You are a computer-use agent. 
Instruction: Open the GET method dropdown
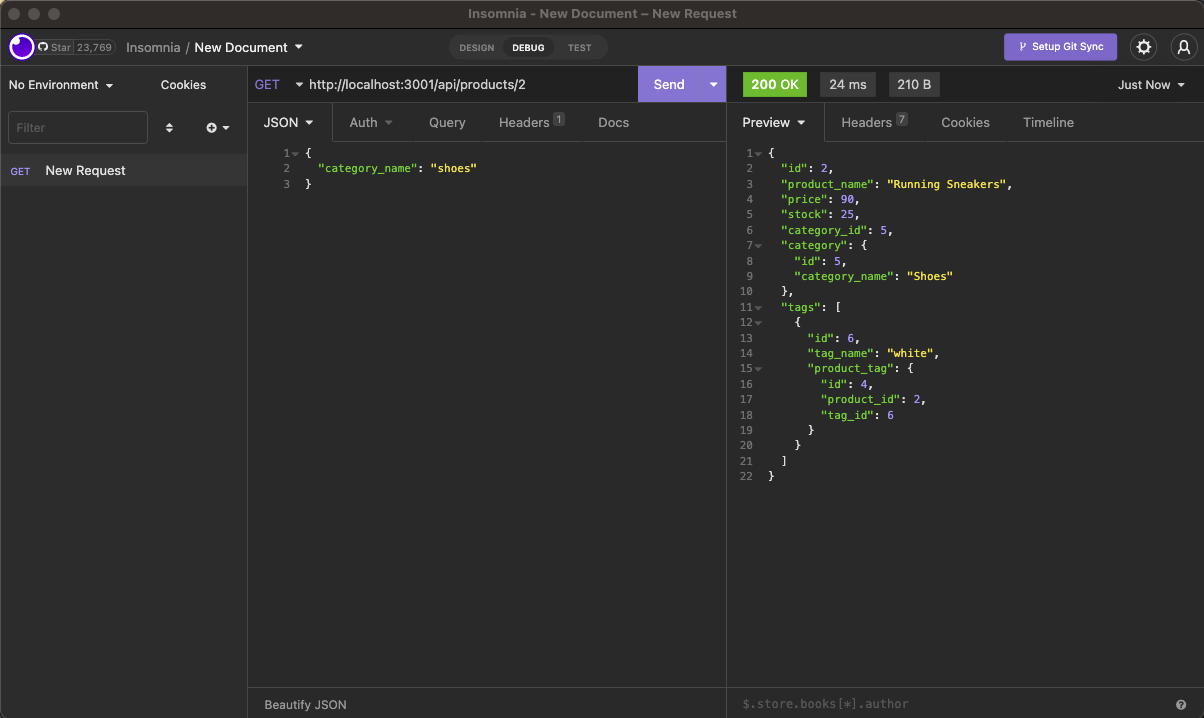(x=277, y=84)
